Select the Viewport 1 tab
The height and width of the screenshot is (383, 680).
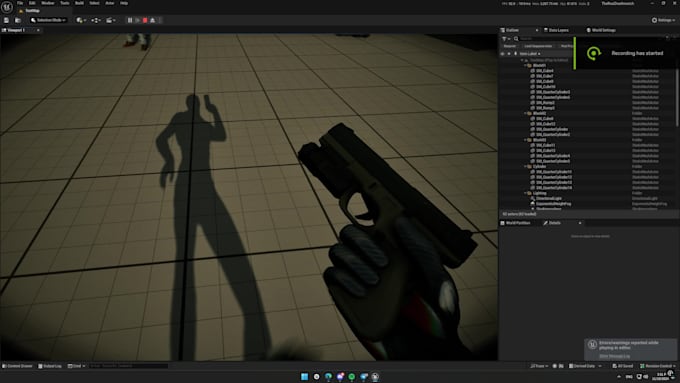[x=17, y=30]
